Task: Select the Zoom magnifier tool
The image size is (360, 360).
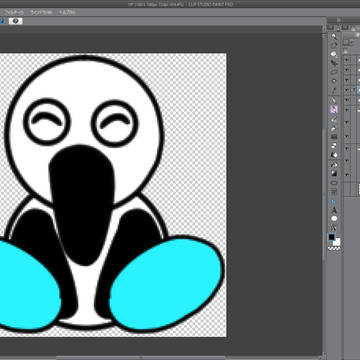Action: coord(334,36)
